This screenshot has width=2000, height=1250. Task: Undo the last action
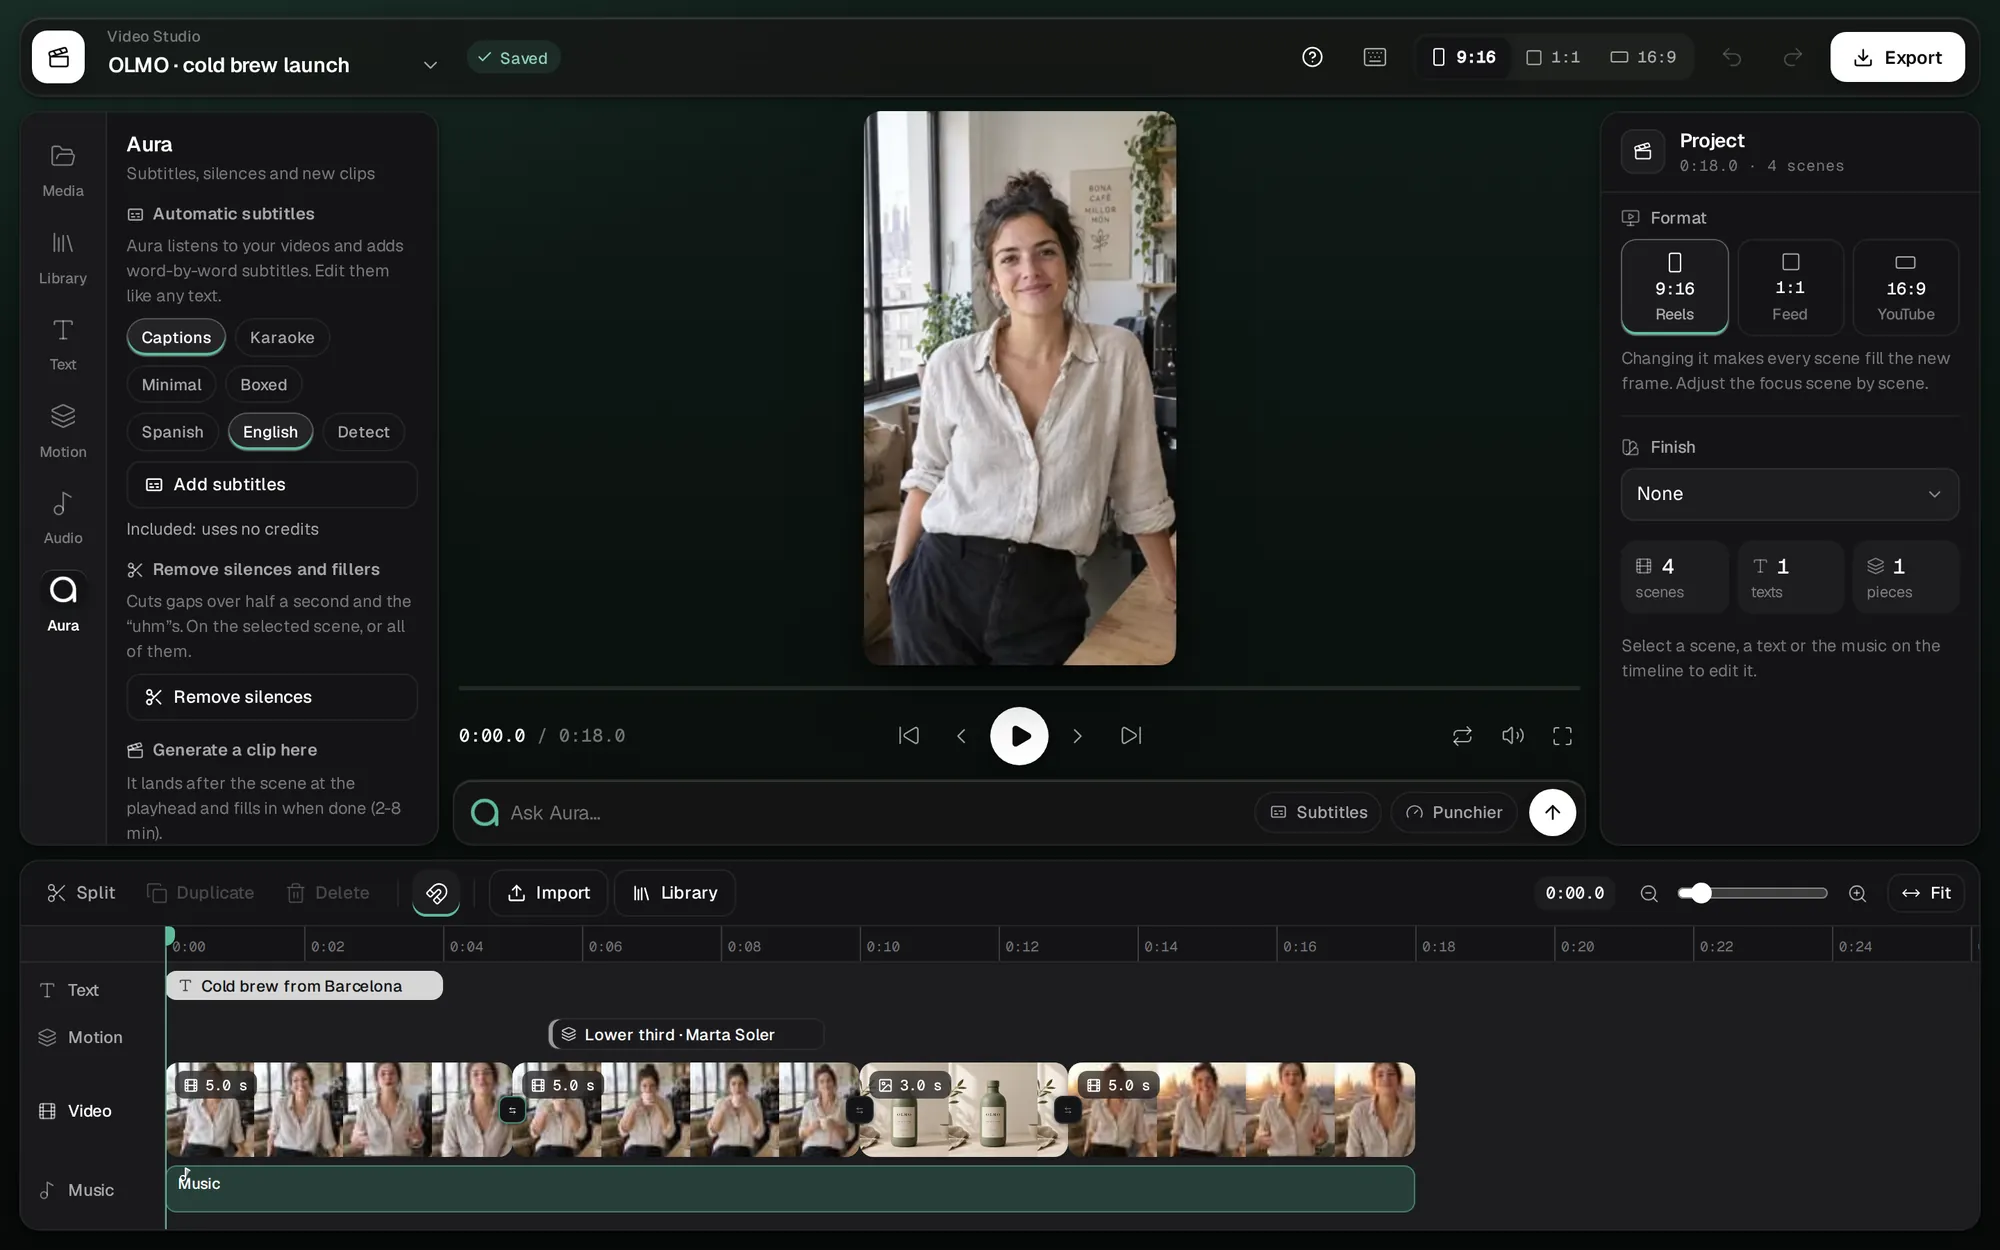1732,57
